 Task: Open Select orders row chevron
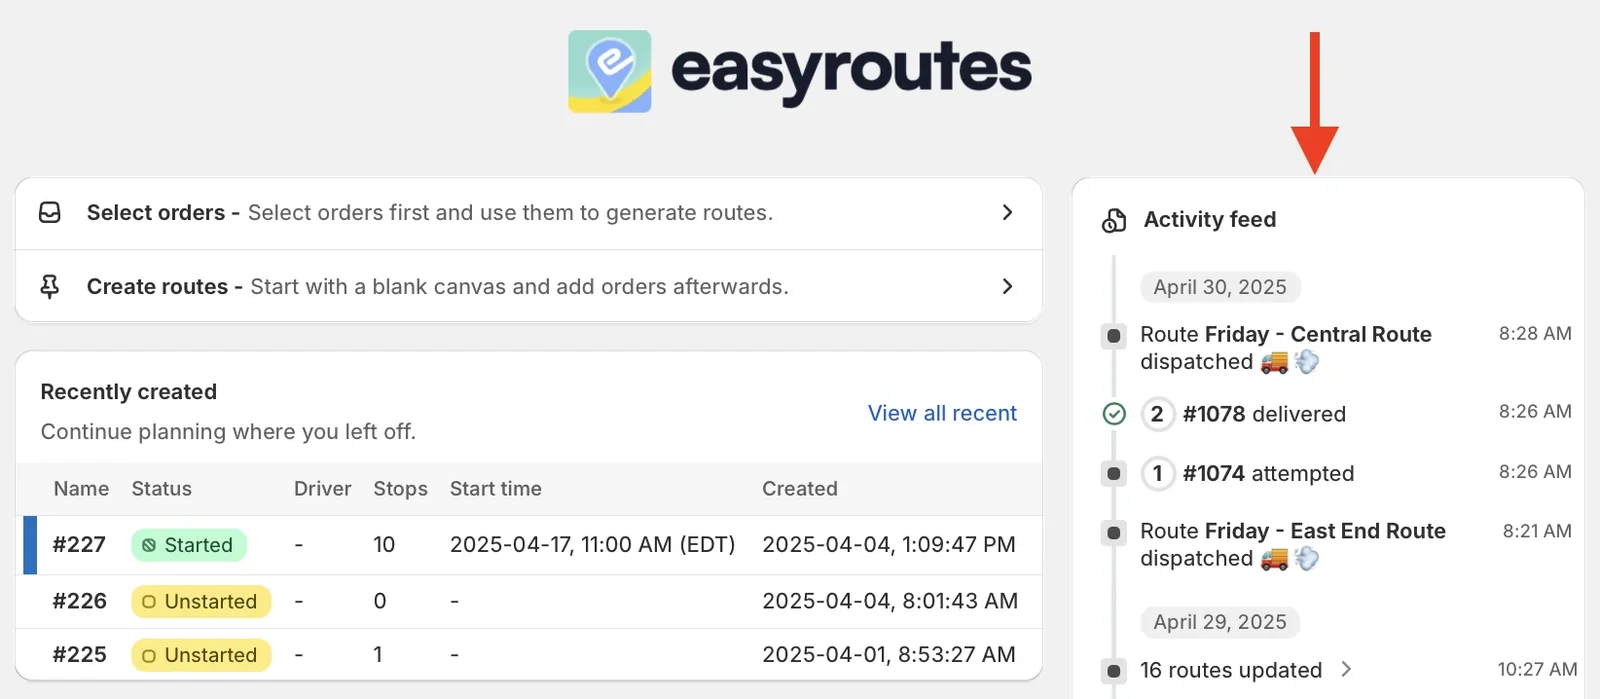tap(1007, 213)
